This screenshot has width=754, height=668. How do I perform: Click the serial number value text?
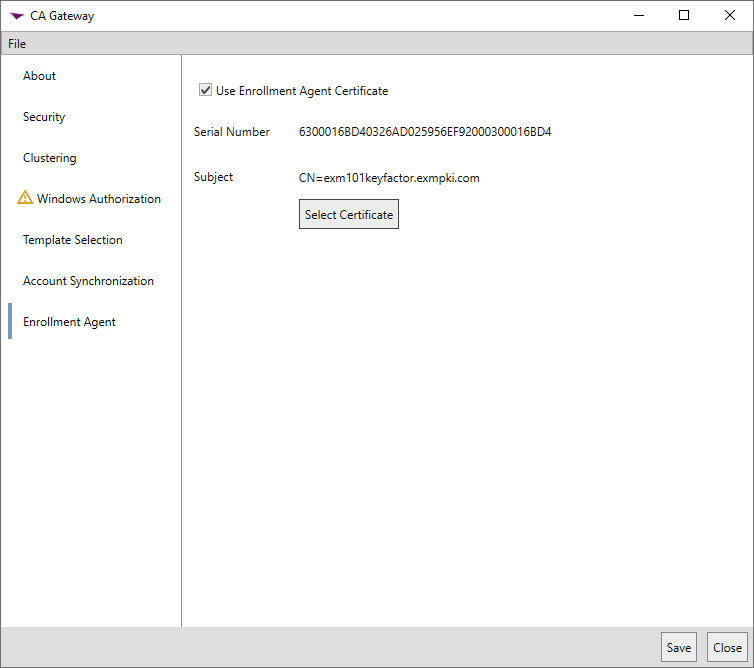pyautogui.click(x=425, y=132)
